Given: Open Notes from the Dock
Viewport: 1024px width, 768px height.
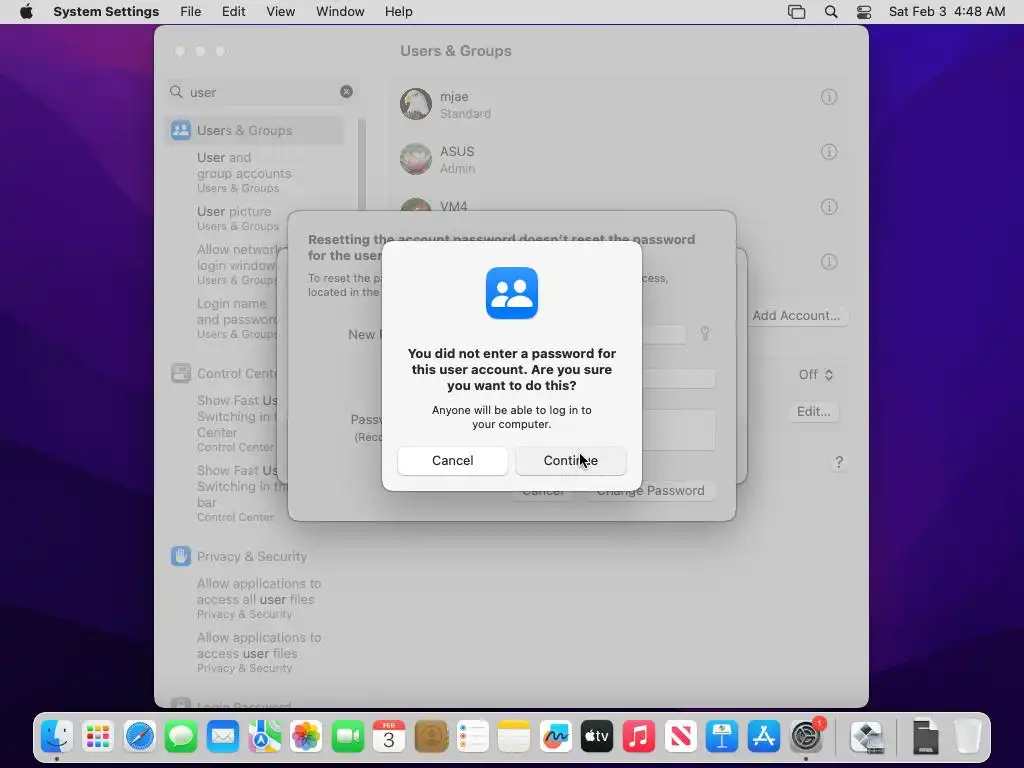Looking at the screenshot, I should [514, 737].
